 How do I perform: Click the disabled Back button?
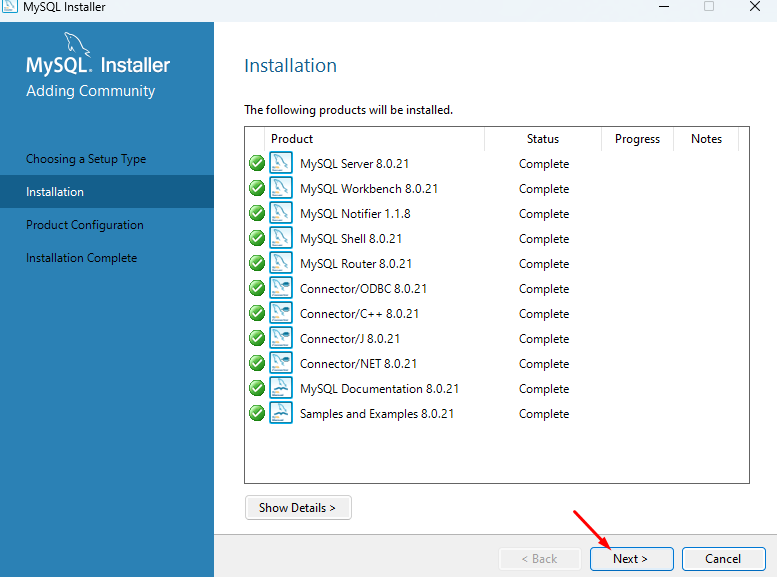(539, 559)
